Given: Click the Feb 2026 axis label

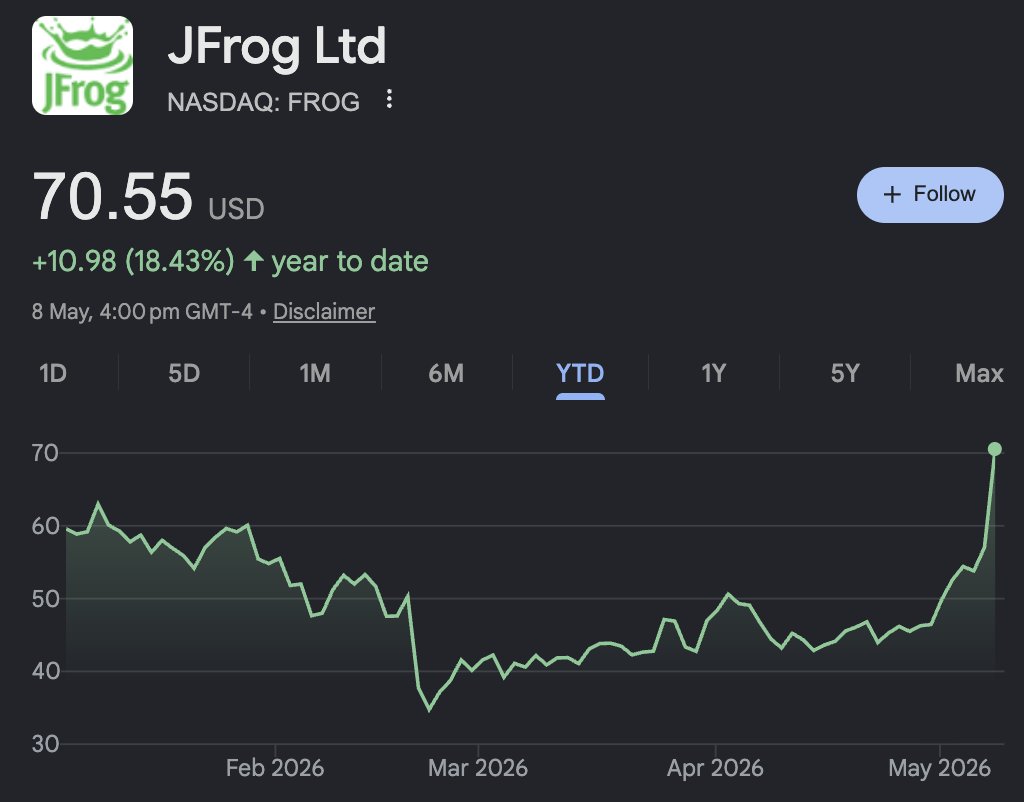Looking at the screenshot, I should pyautogui.click(x=275, y=767).
